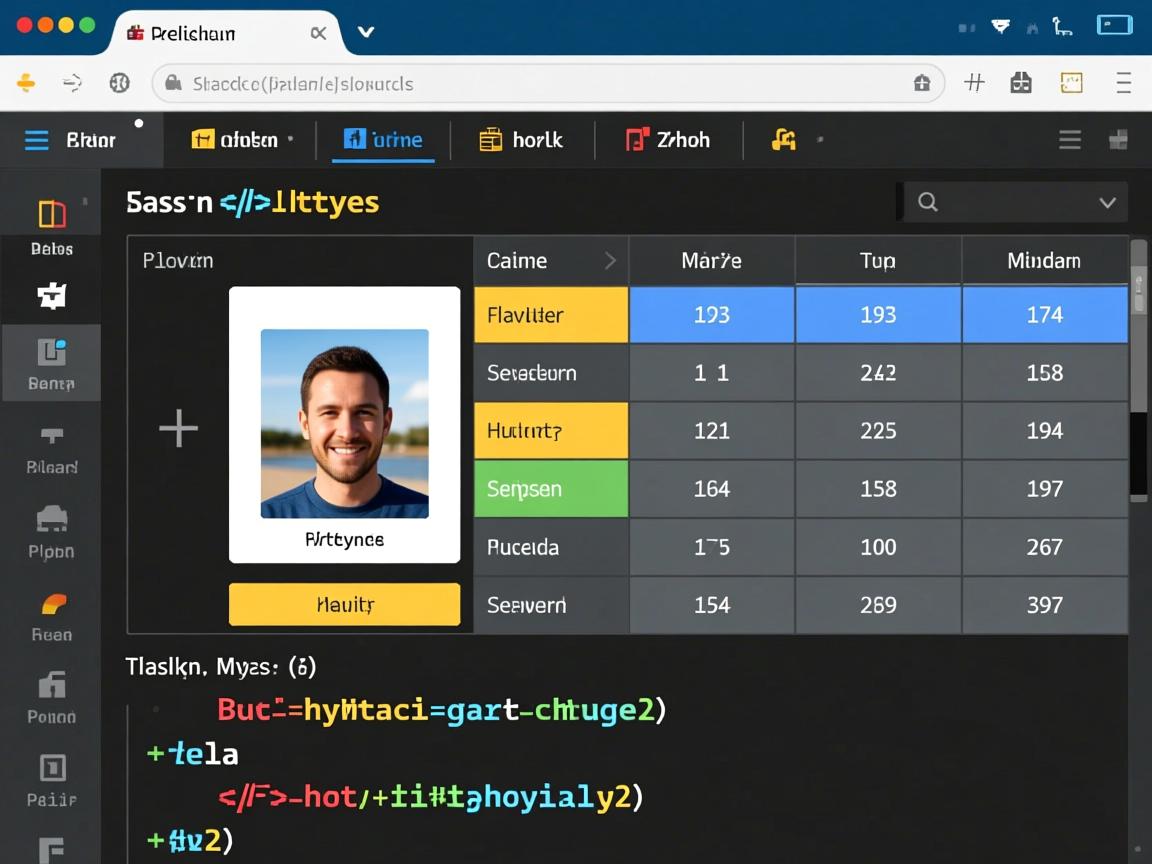Open the horlk tab
1152x864 pixels.
(x=521, y=140)
